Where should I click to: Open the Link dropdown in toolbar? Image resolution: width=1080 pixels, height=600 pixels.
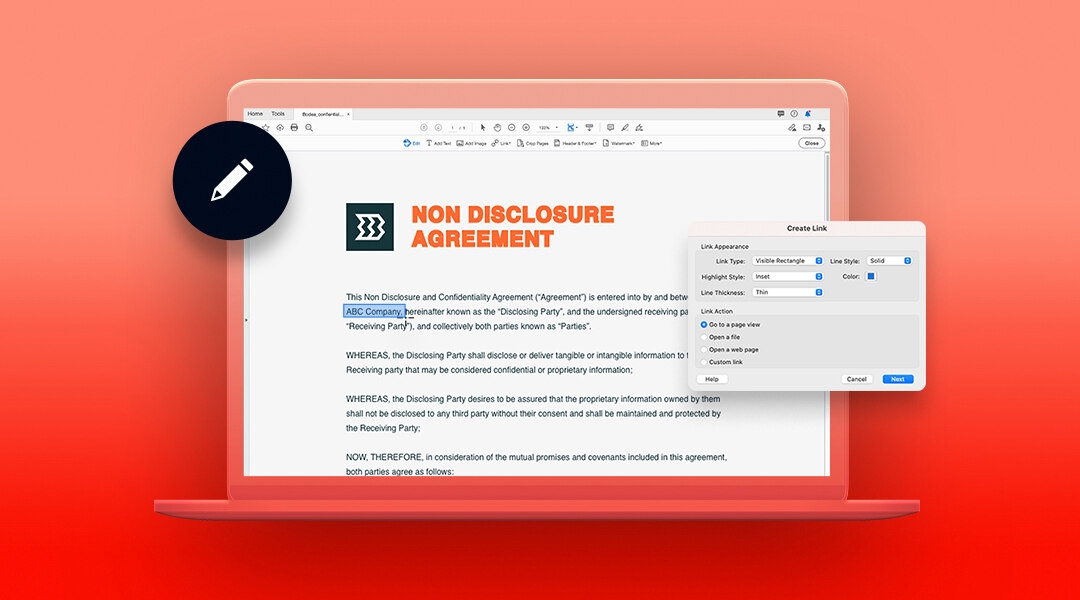point(501,143)
